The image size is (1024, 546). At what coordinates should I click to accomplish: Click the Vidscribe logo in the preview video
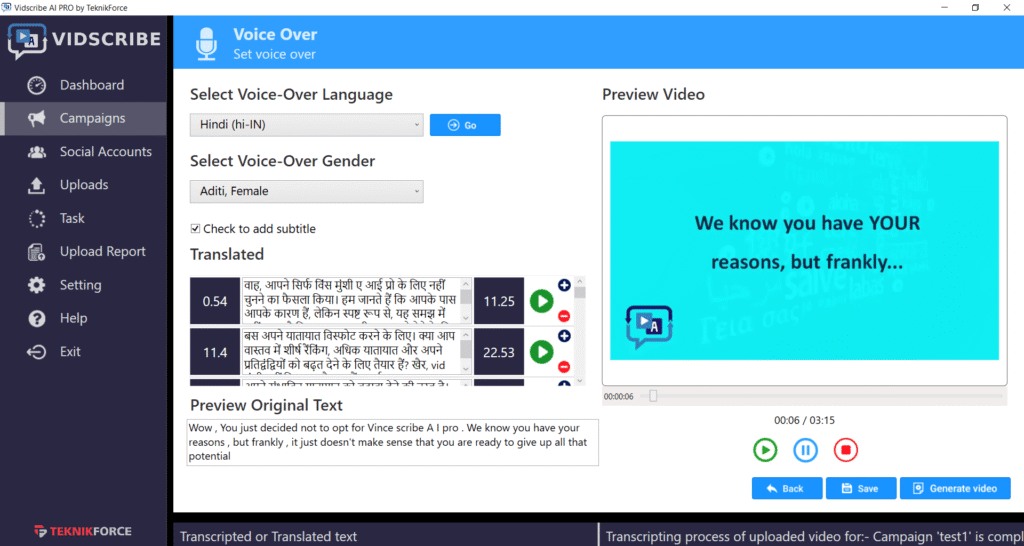[x=649, y=327]
